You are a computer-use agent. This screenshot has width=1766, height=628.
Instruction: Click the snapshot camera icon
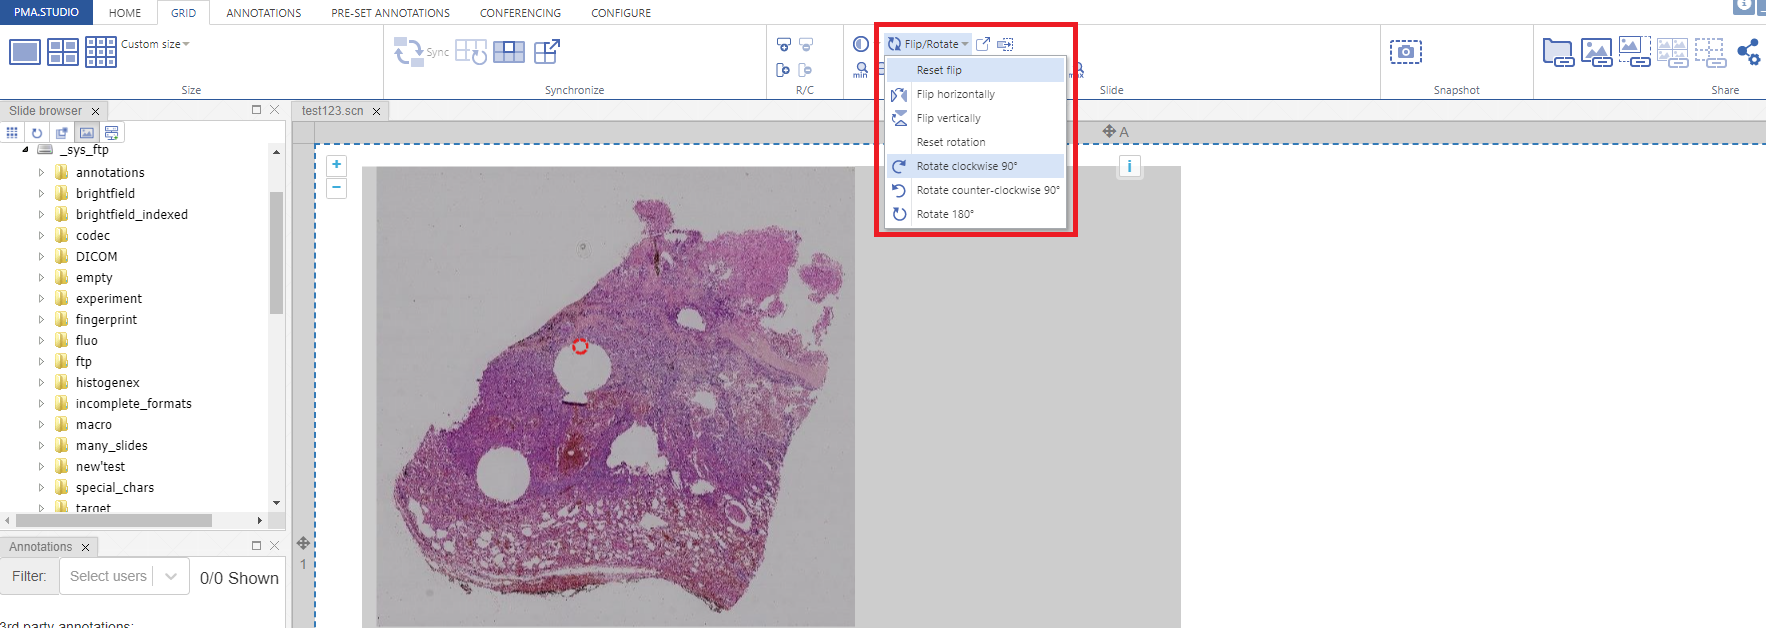1405,52
